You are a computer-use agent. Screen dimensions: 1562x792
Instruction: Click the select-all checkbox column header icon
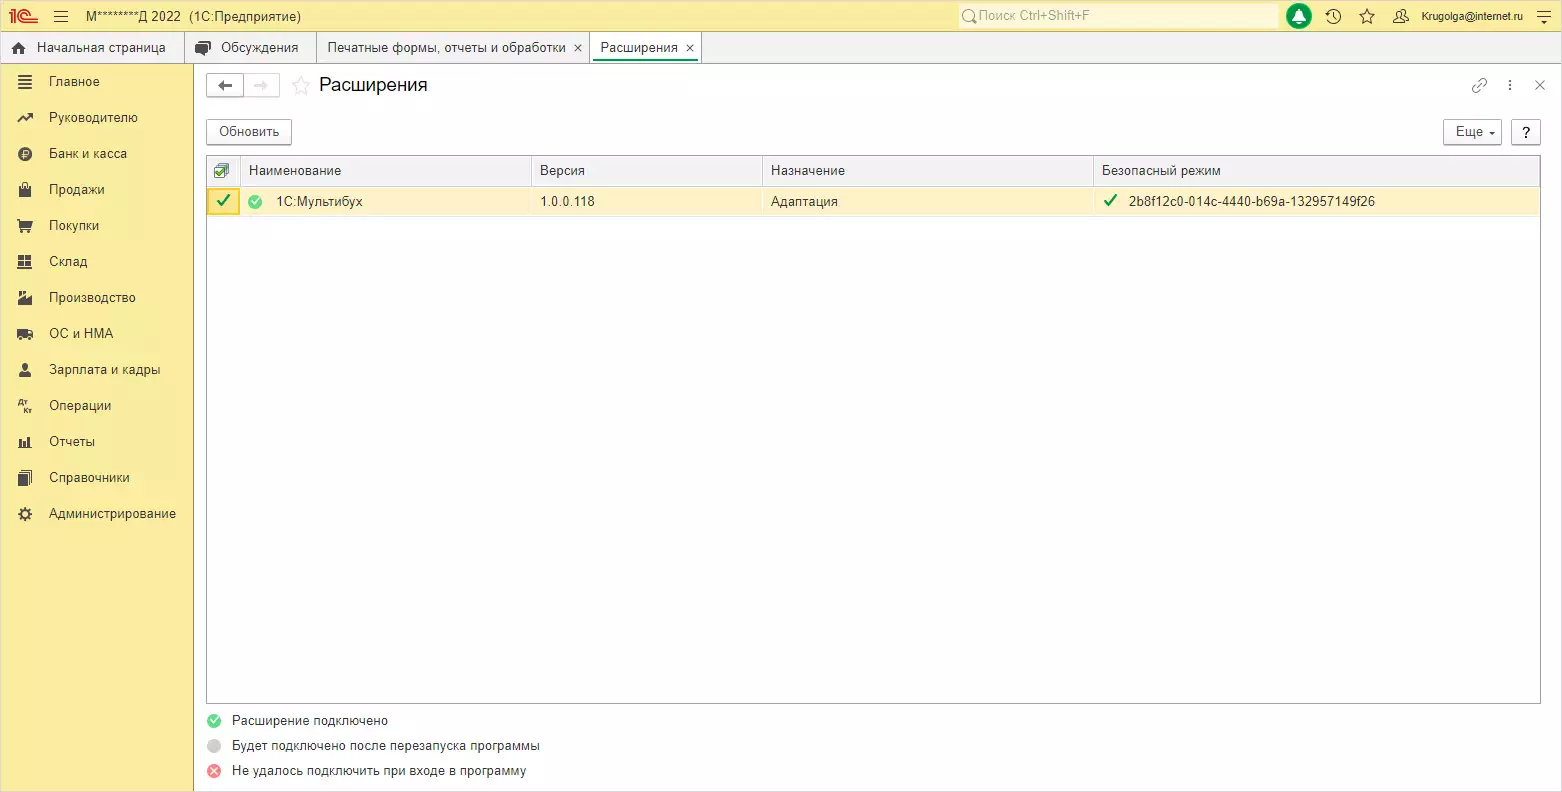point(222,171)
